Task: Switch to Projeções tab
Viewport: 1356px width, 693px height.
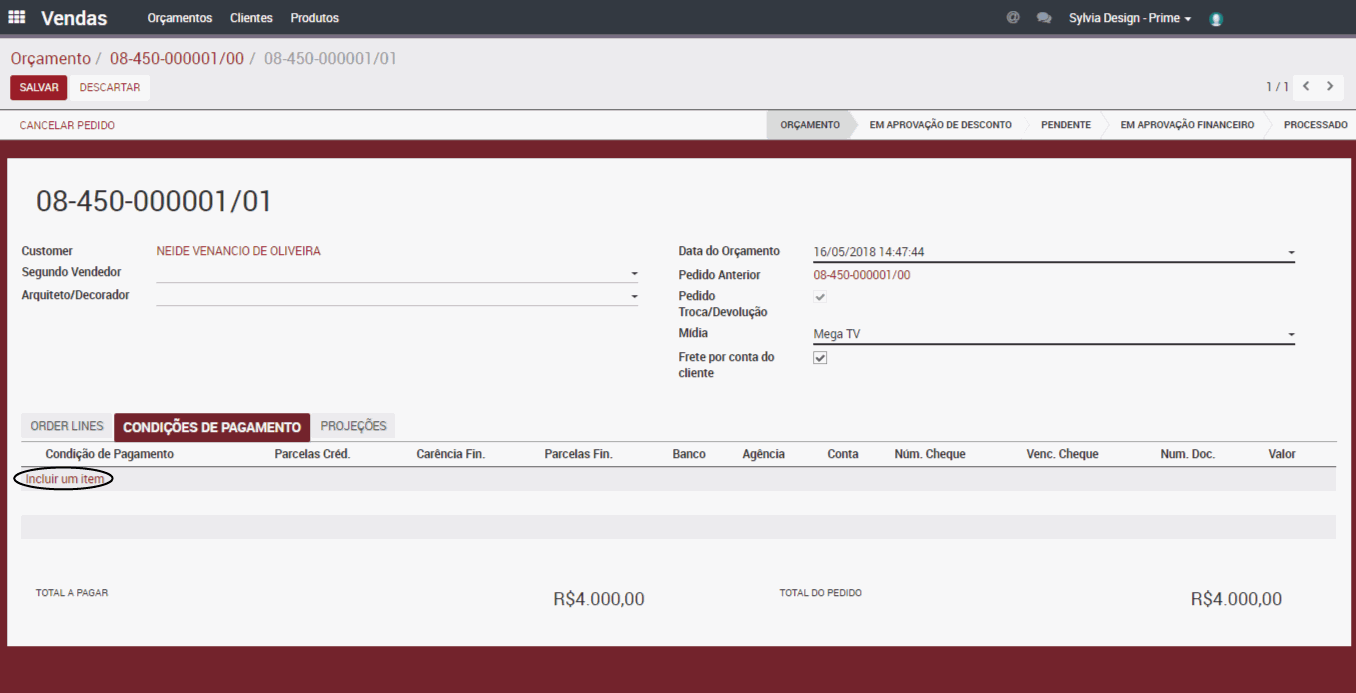Action: 353,426
